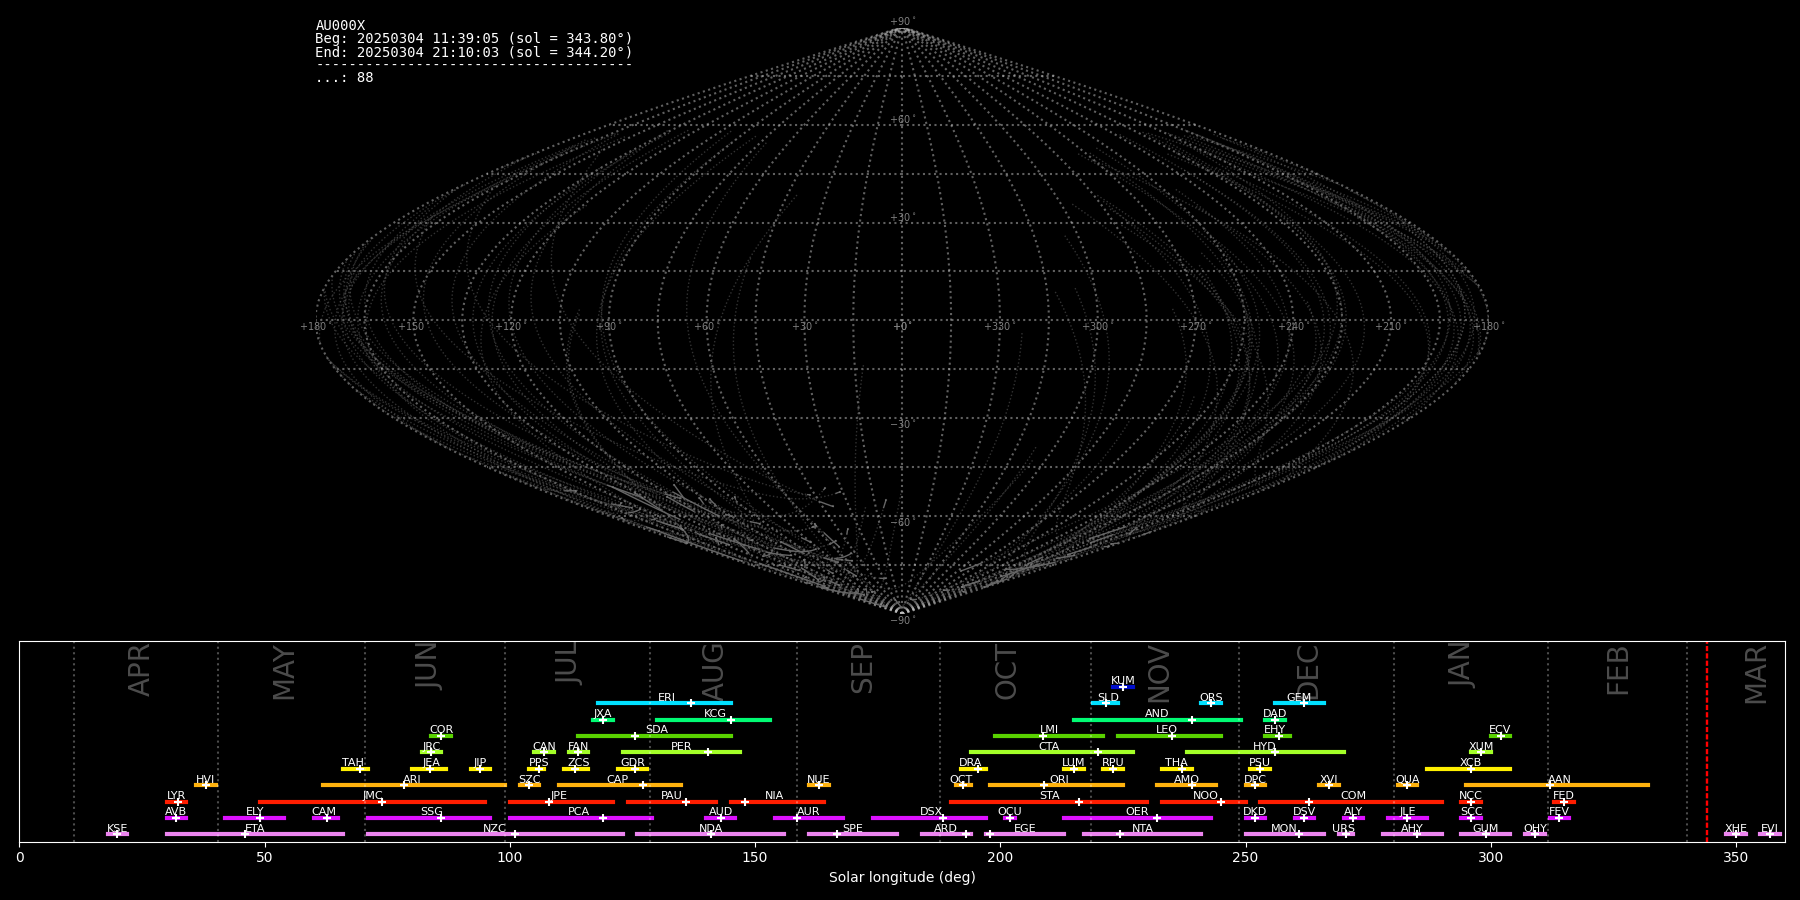
Task: Click the NTA shower label
Action: tap(1142, 829)
